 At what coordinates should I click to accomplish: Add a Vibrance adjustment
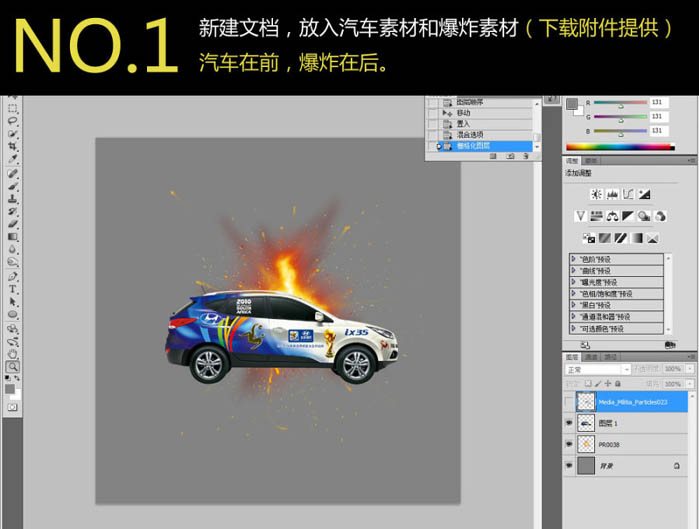(580, 216)
